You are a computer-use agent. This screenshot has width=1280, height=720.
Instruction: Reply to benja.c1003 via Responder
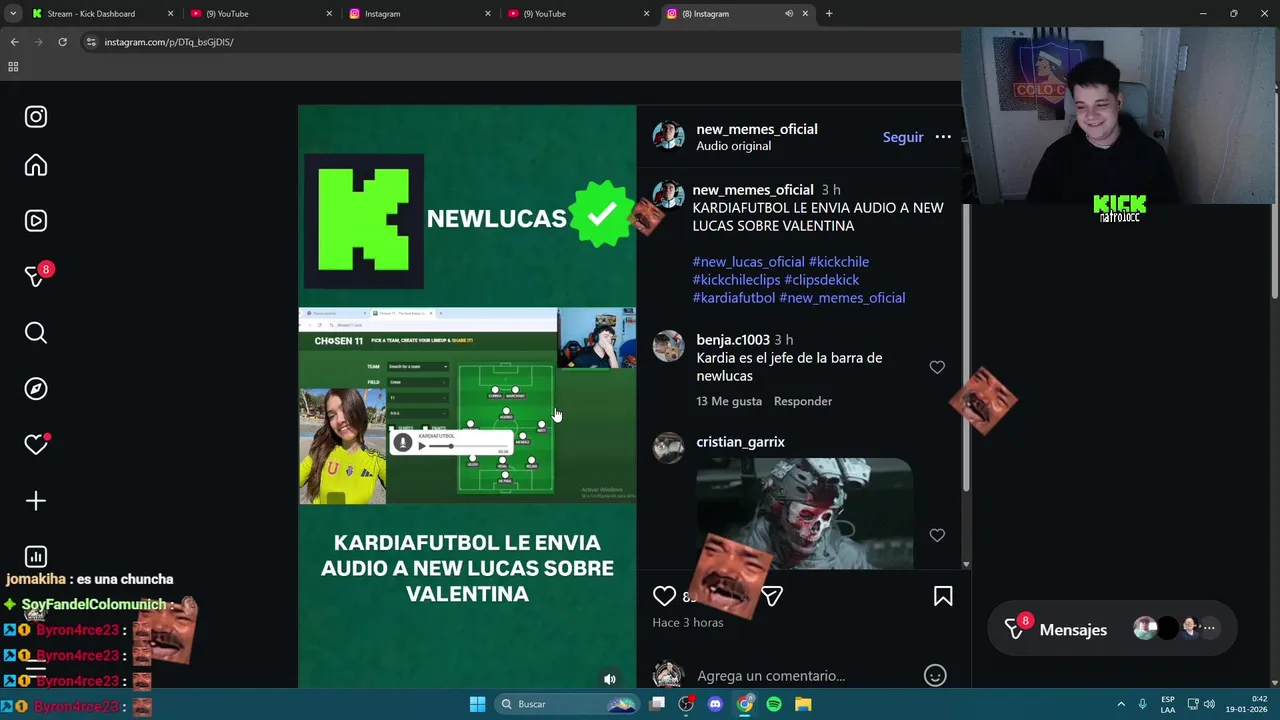point(803,401)
